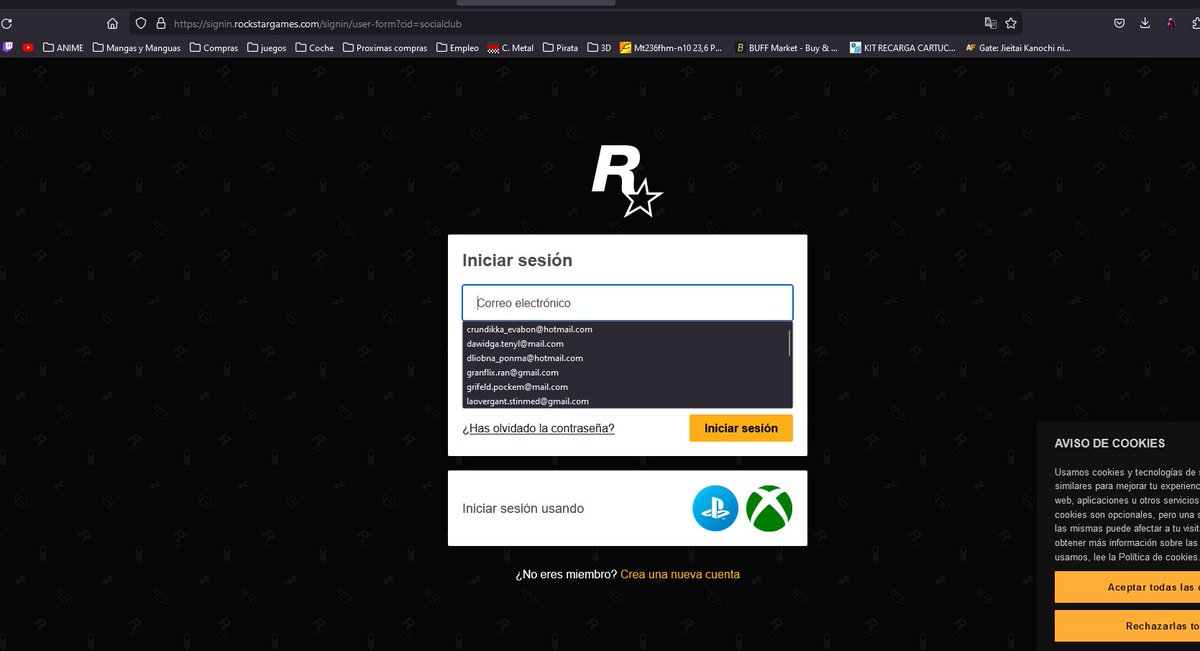
Task: Reload the page with the refresh icon
Action: click(5, 23)
